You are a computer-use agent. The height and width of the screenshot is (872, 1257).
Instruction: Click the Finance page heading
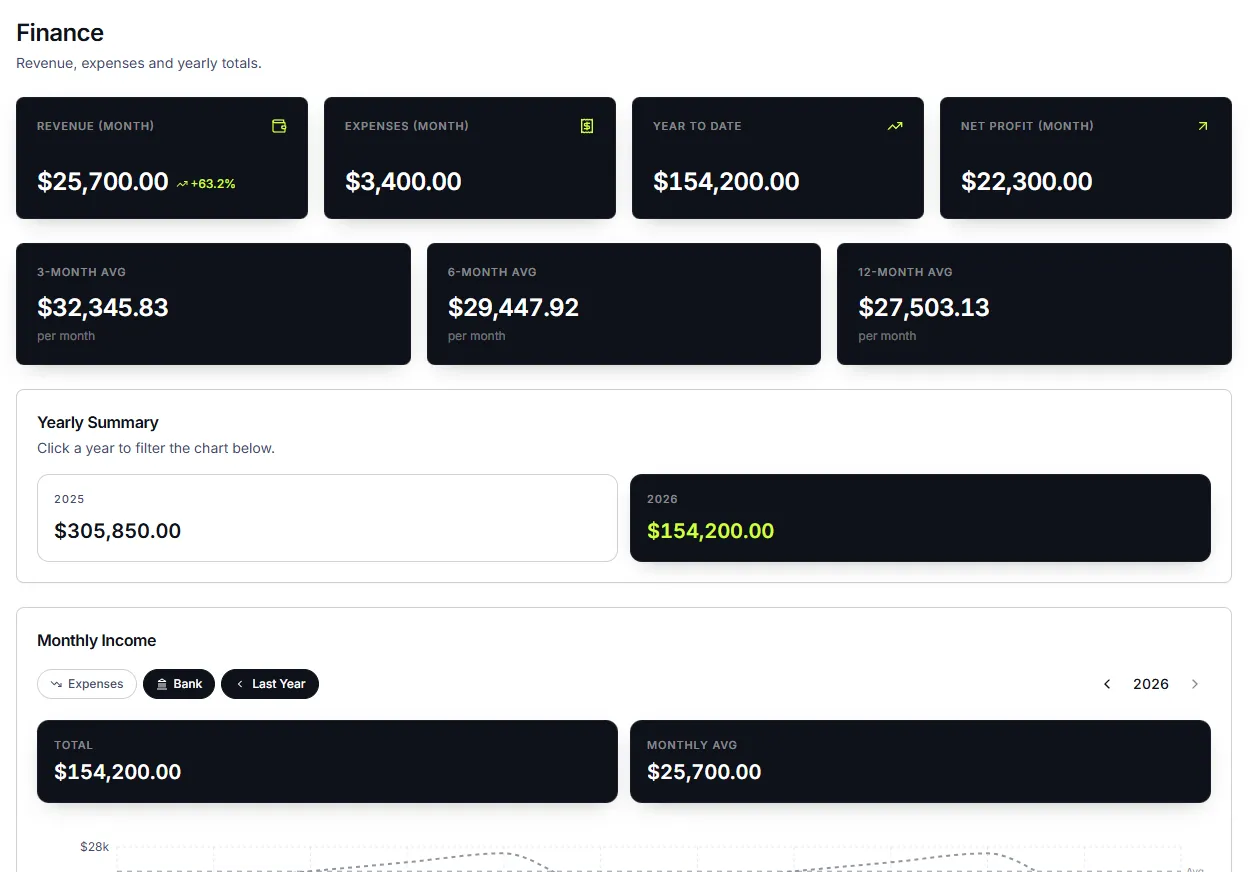60,33
